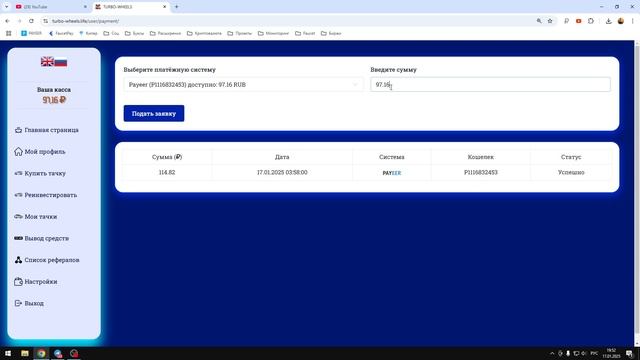The image size is (640, 360).
Task: Click the Дата column header
Action: (282, 157)
